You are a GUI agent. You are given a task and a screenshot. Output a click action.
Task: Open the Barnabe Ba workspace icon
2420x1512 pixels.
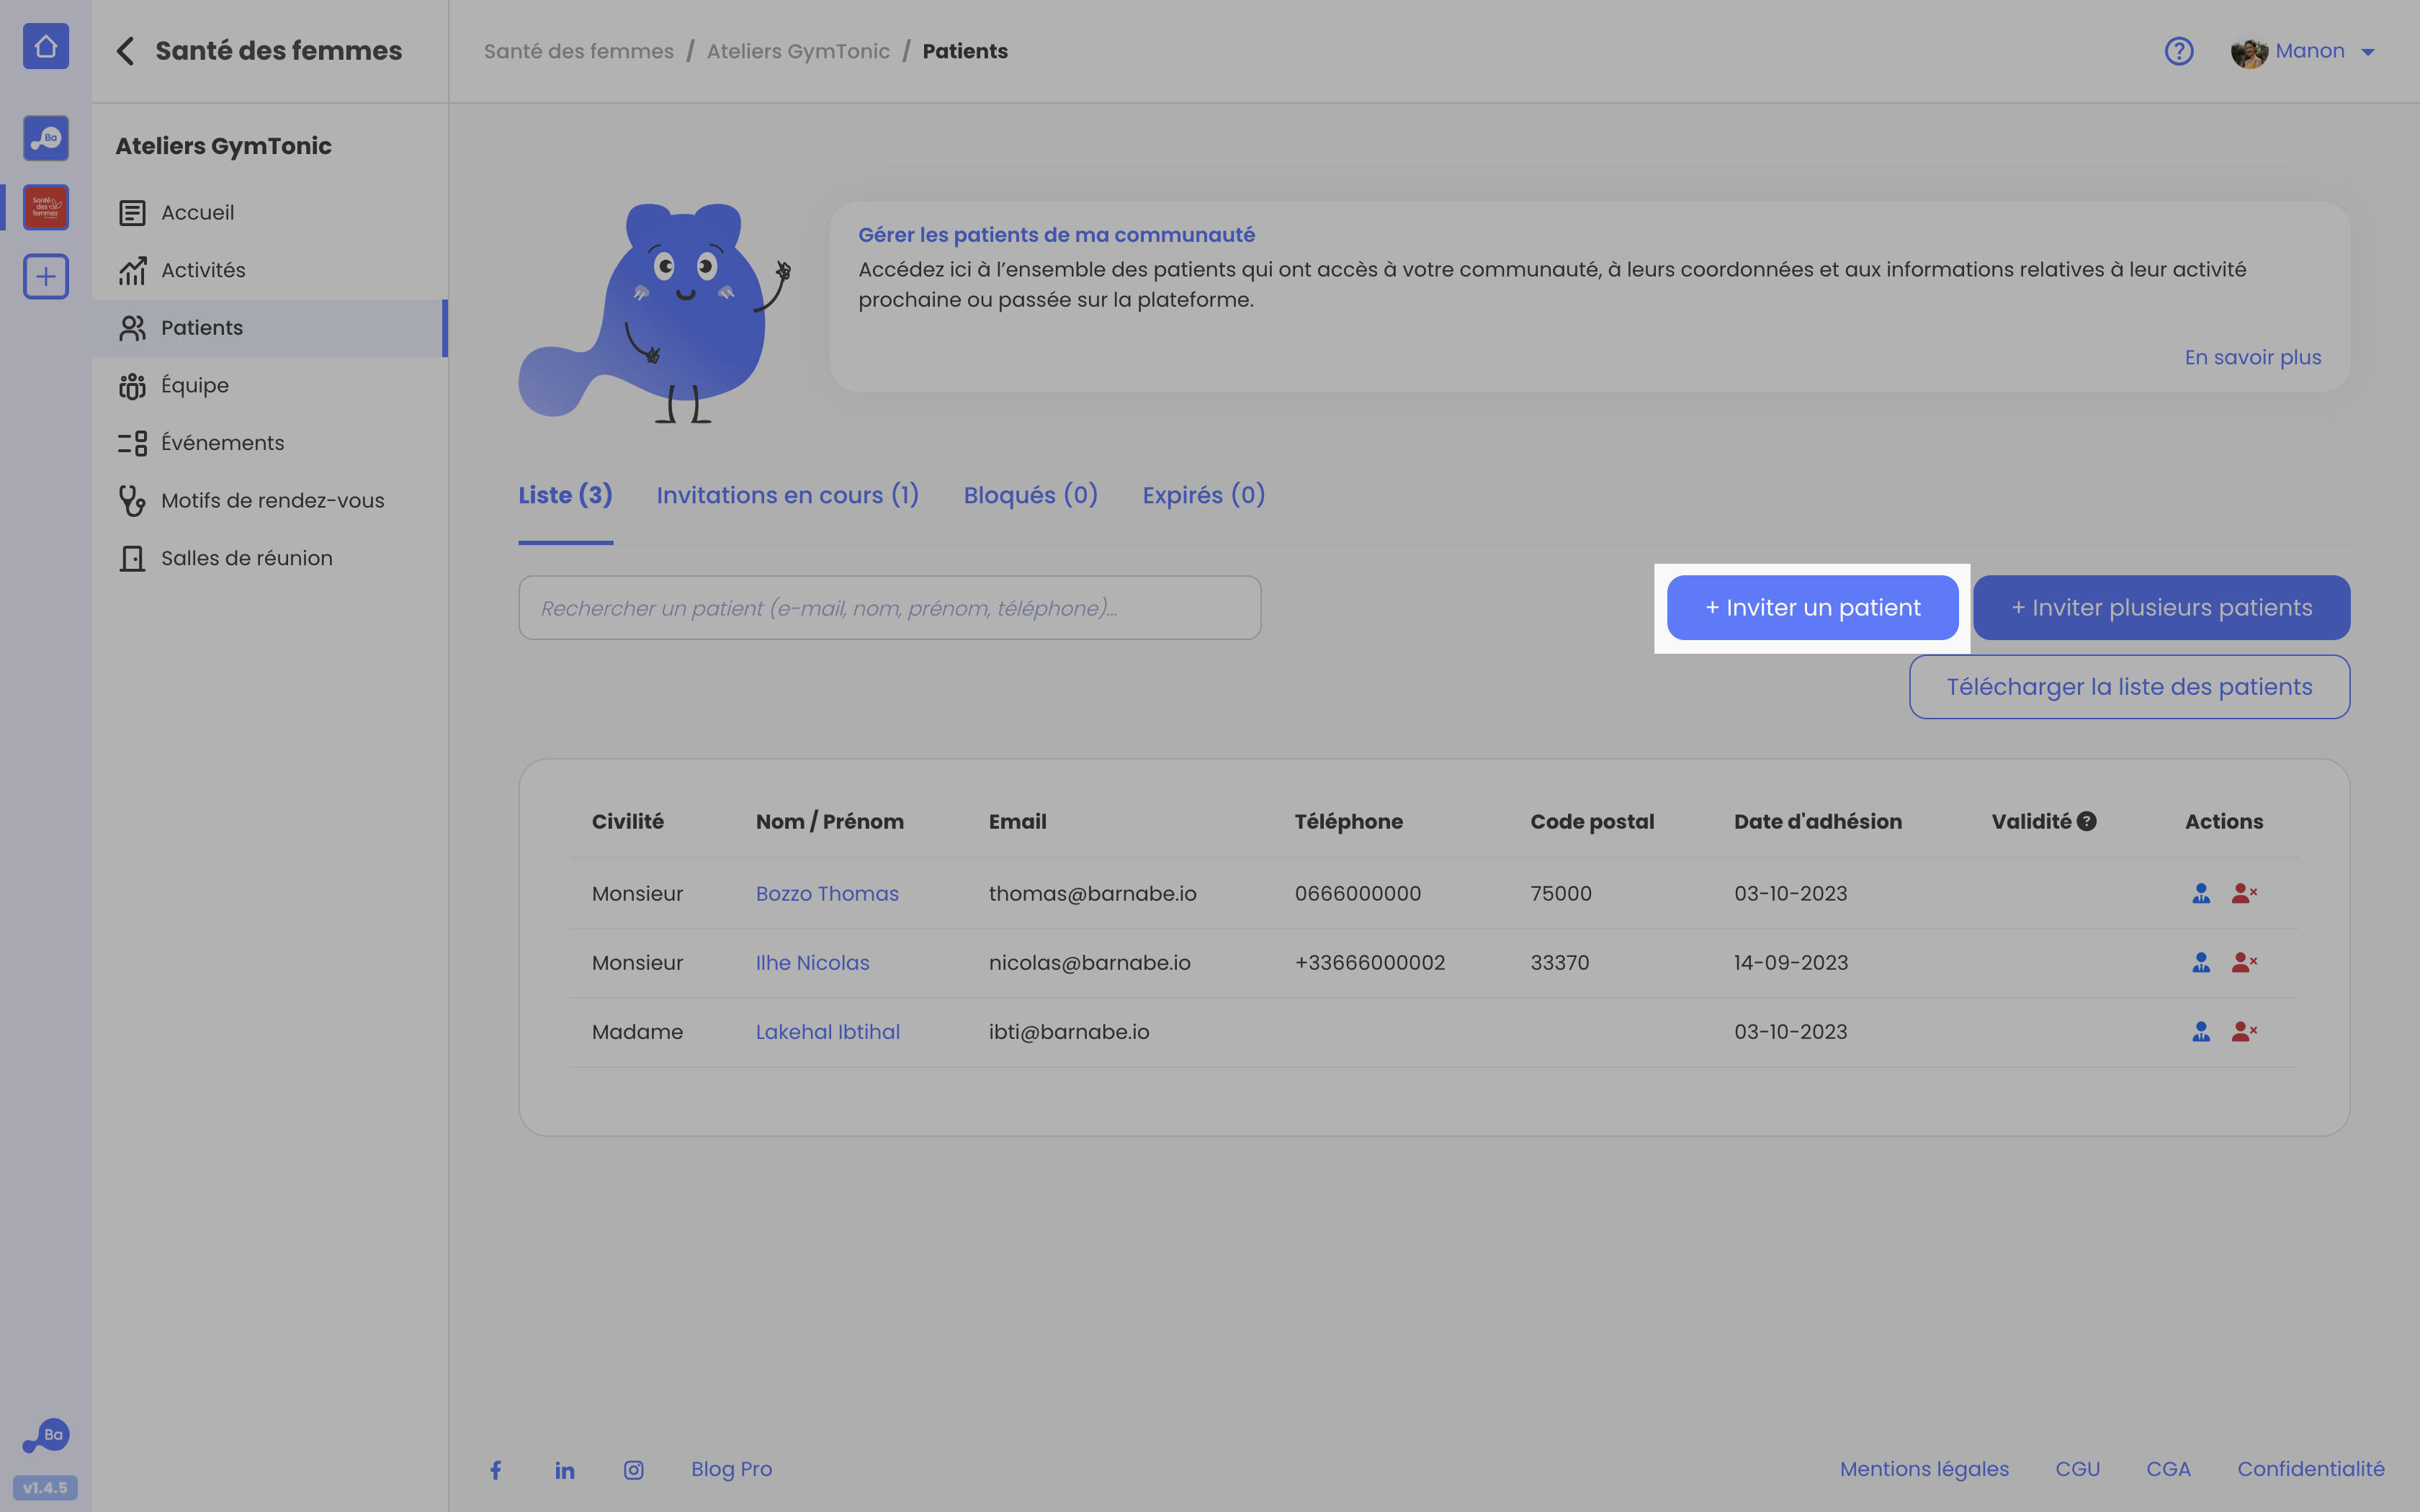click(x=46, y=138)
